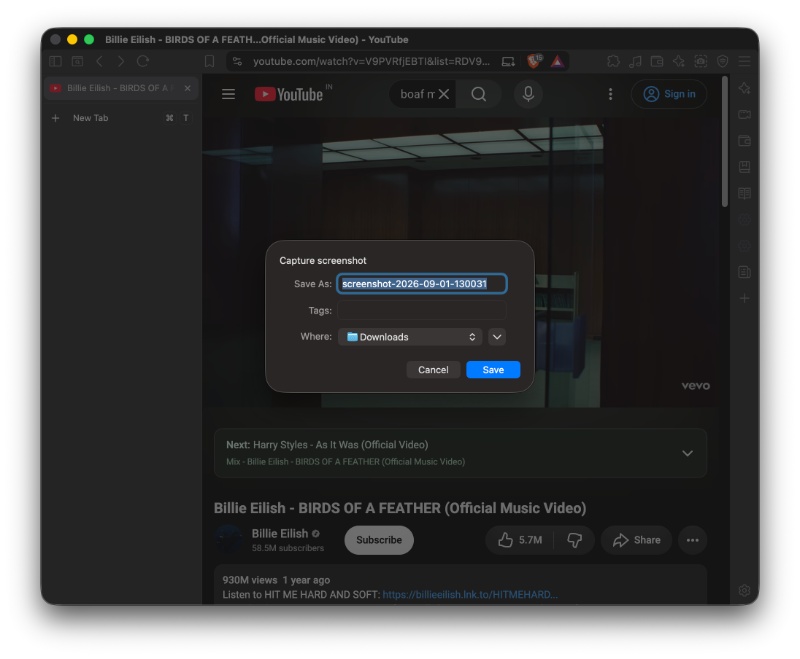Go to YouTube home via logo
800x659 pixels.
click(289, 94)
